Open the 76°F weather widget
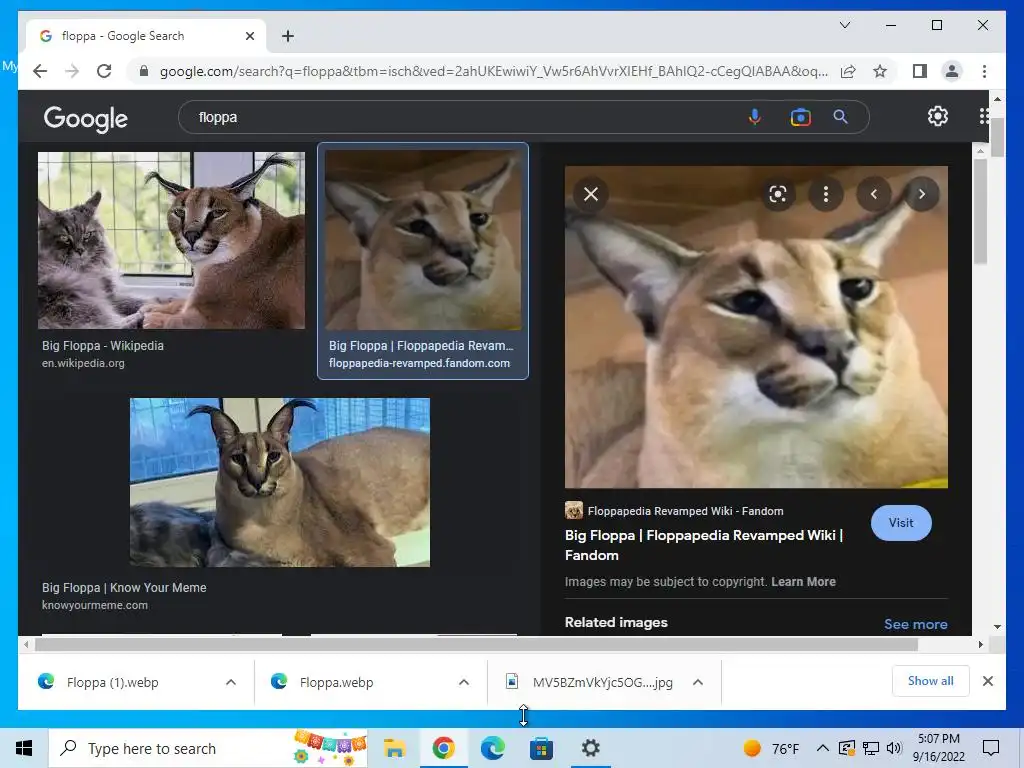 [x=771, y=748]
